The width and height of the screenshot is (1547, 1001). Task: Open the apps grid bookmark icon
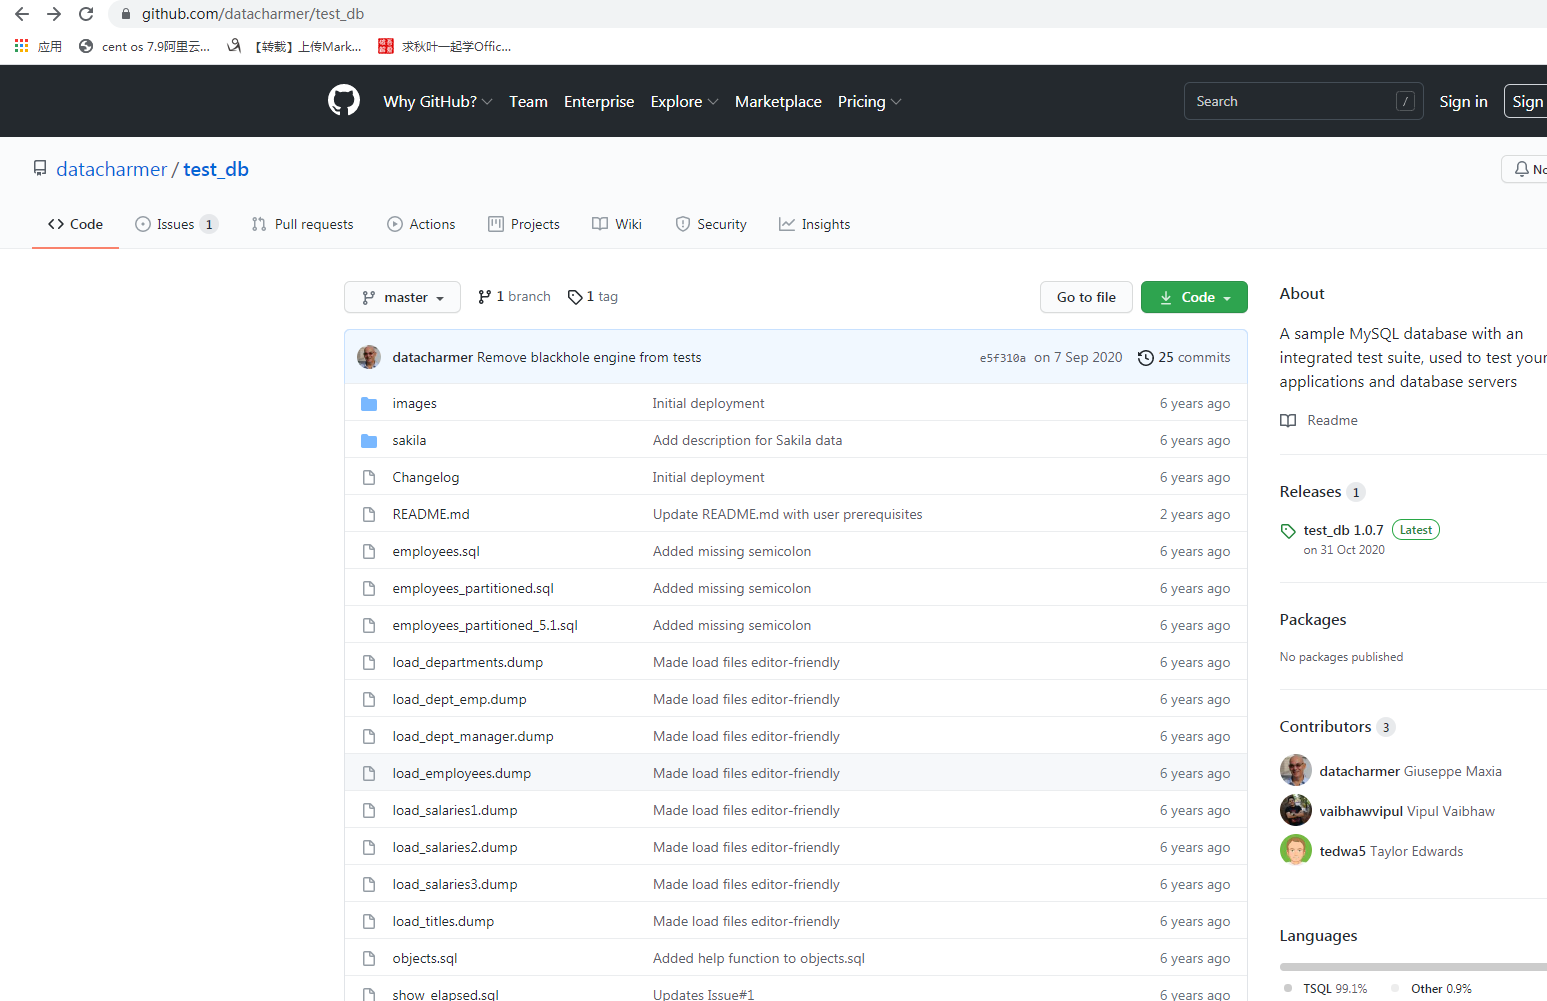click(21, 46)
